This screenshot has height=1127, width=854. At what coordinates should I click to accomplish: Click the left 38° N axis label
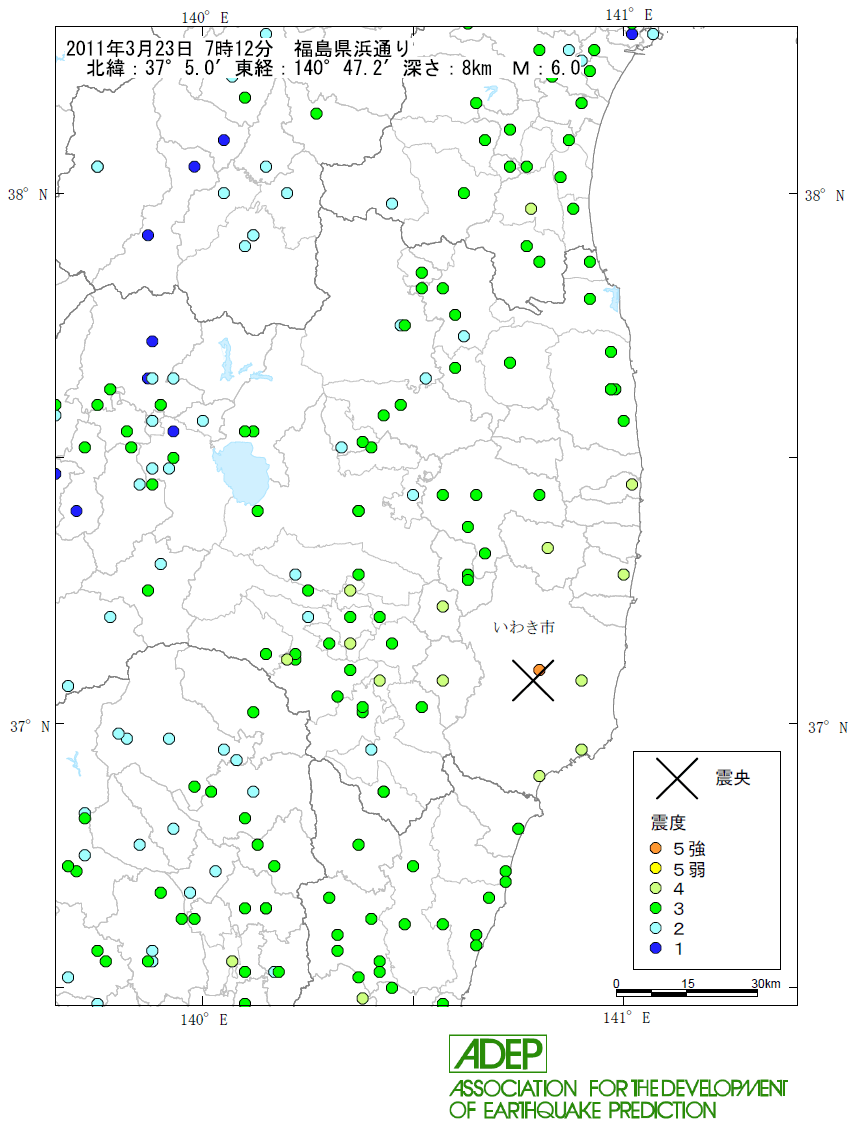(28, 195)
